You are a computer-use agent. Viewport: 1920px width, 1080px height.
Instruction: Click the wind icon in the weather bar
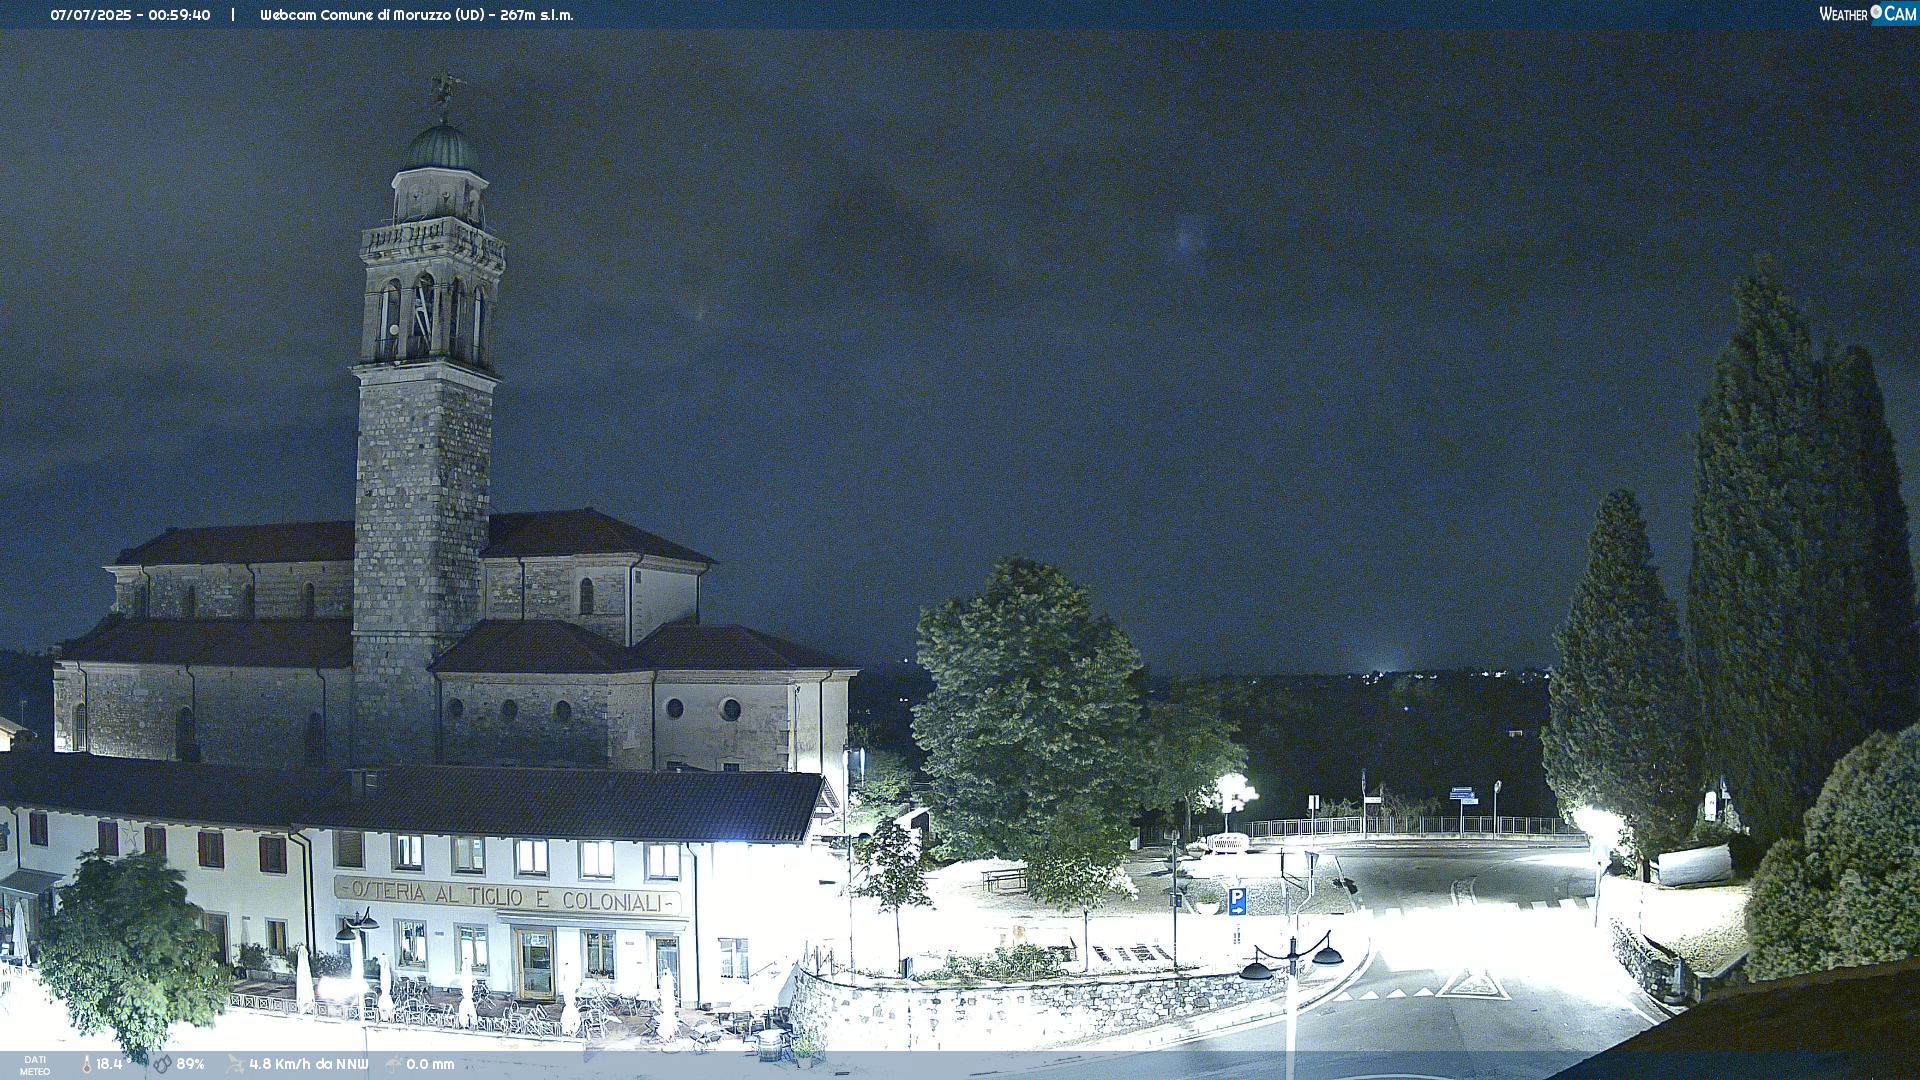click(x=235, y=1064)
